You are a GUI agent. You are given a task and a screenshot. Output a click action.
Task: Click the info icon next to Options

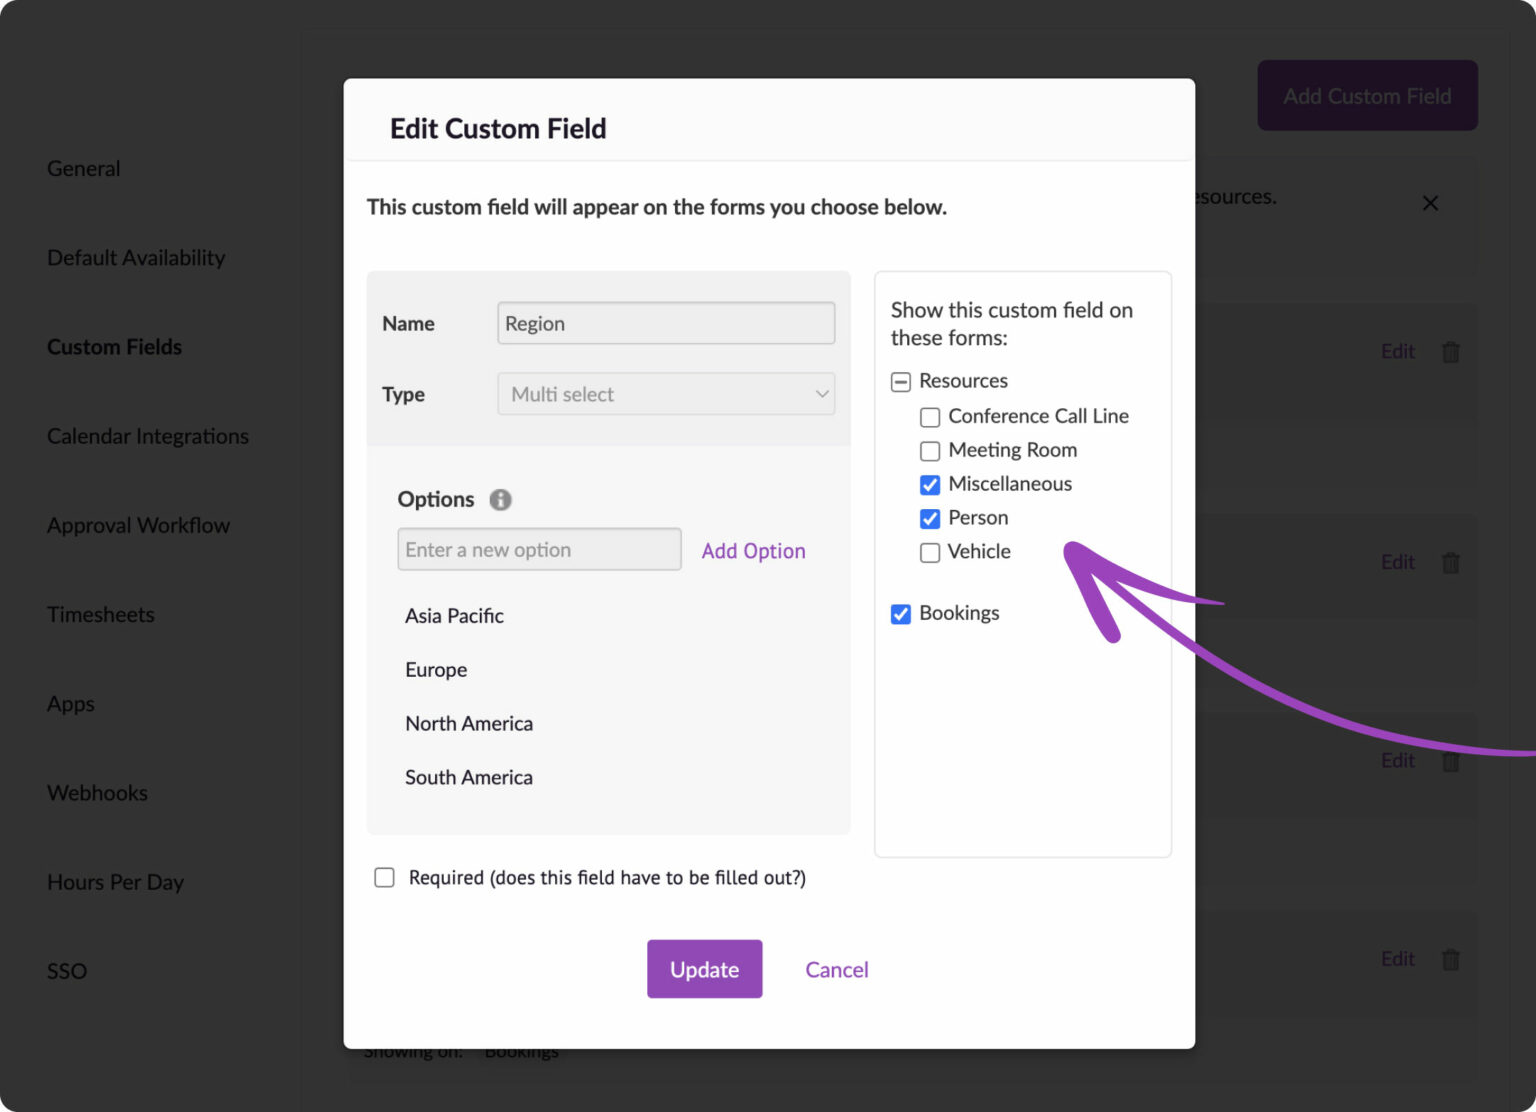[500, 499]
